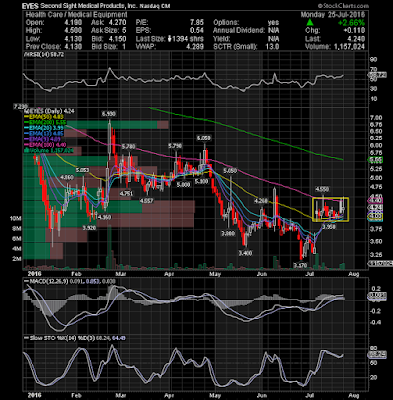Click the Options value yes
Screen dimensions: 393x400
pos(273,23)
